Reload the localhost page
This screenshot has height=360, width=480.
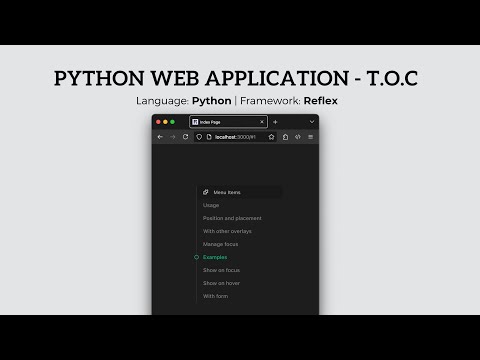pyautogui.click(x=185, y=137)
